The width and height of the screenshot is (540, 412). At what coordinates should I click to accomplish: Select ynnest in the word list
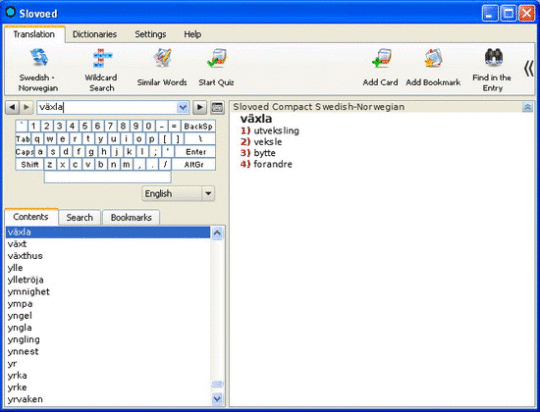tap(107, 351)
